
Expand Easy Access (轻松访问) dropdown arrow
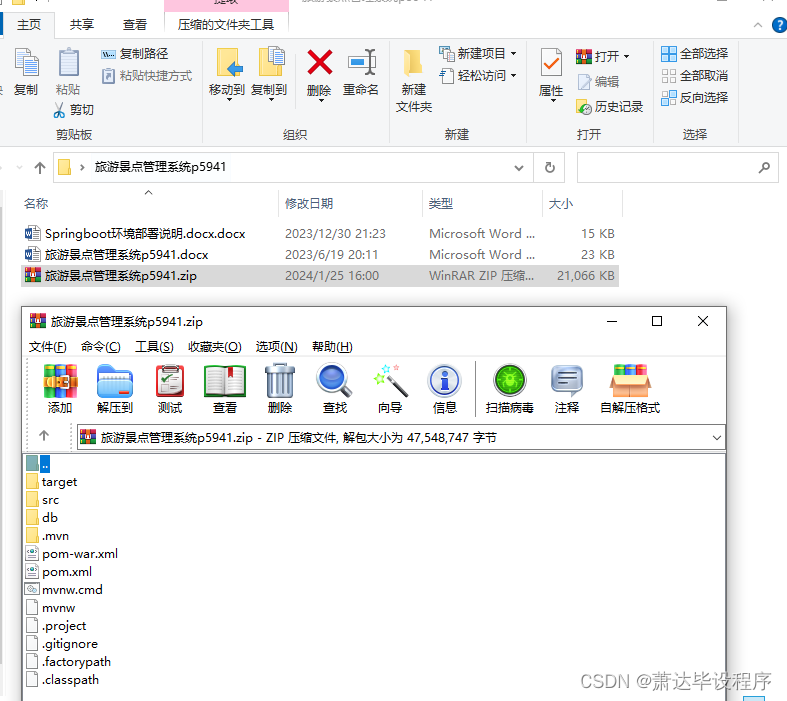[x=513, y=76]
